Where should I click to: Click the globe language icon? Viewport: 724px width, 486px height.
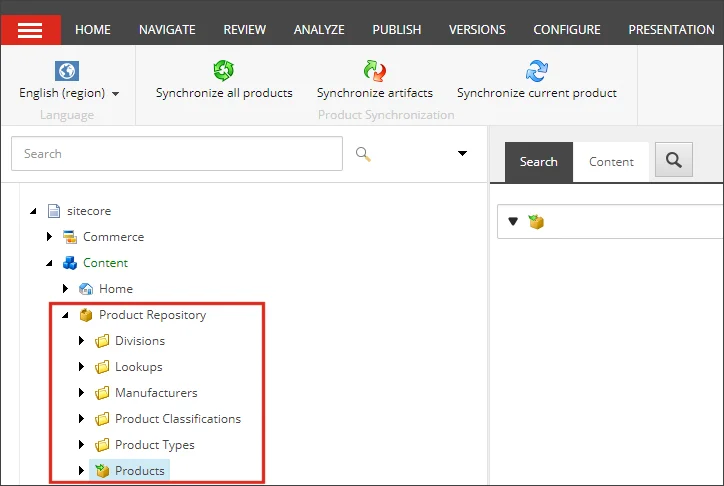67,71
